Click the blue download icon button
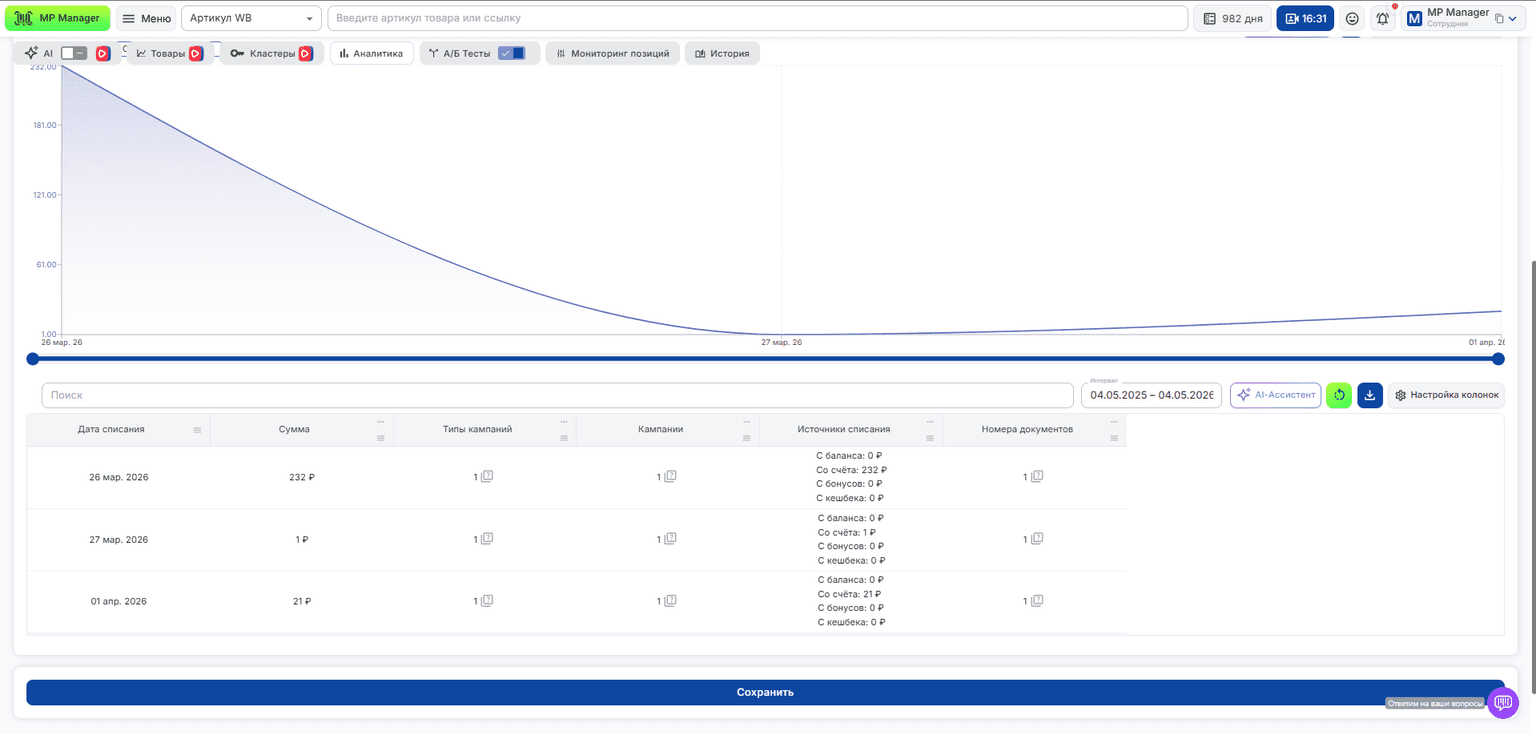1536x734 pixels. tap(1370, 395)
